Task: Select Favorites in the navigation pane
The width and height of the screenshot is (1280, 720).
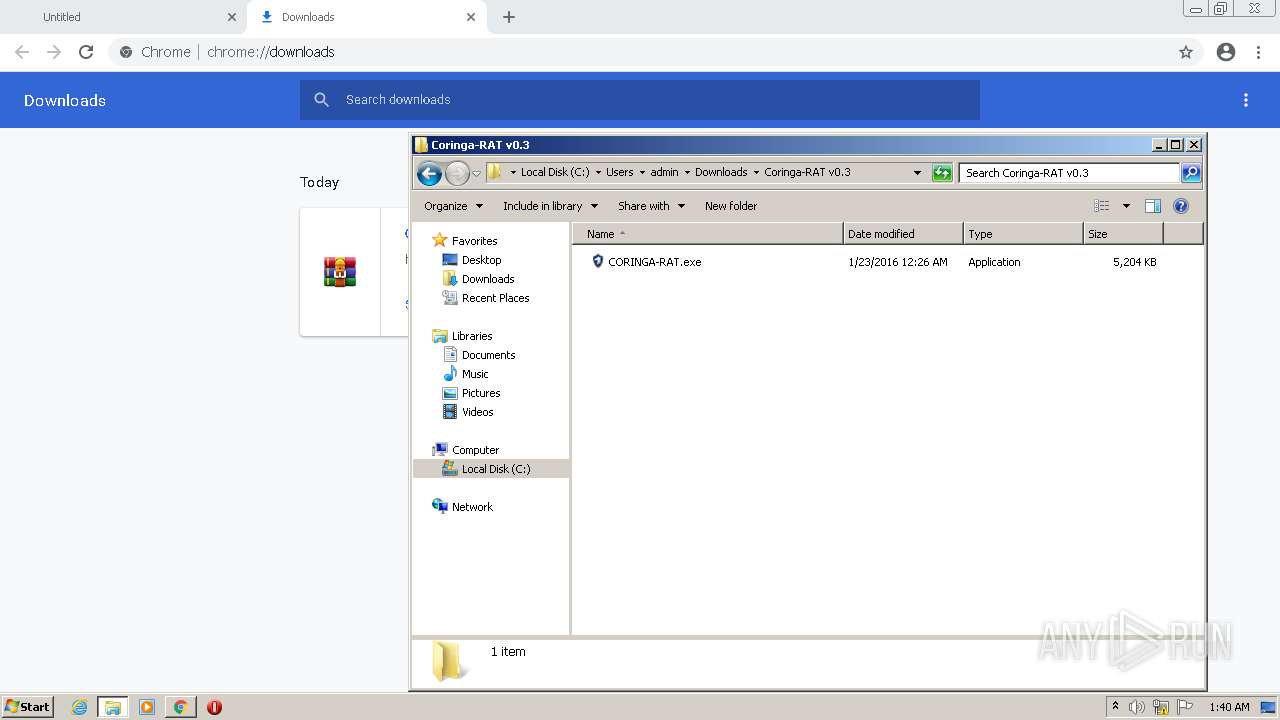Action: click(474, 241)
